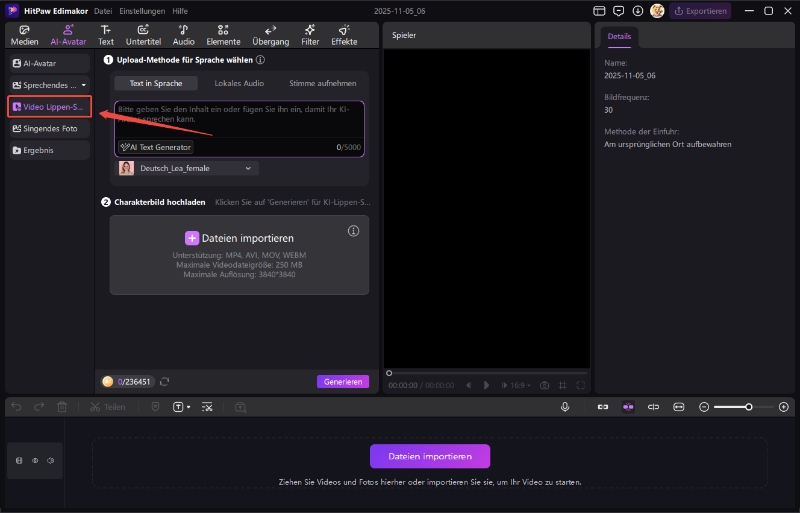Toggle the purple highlighted timeline snap button
Image resolution: width=800 pixels, height=513 pixels.
click(x=628, y=407)
